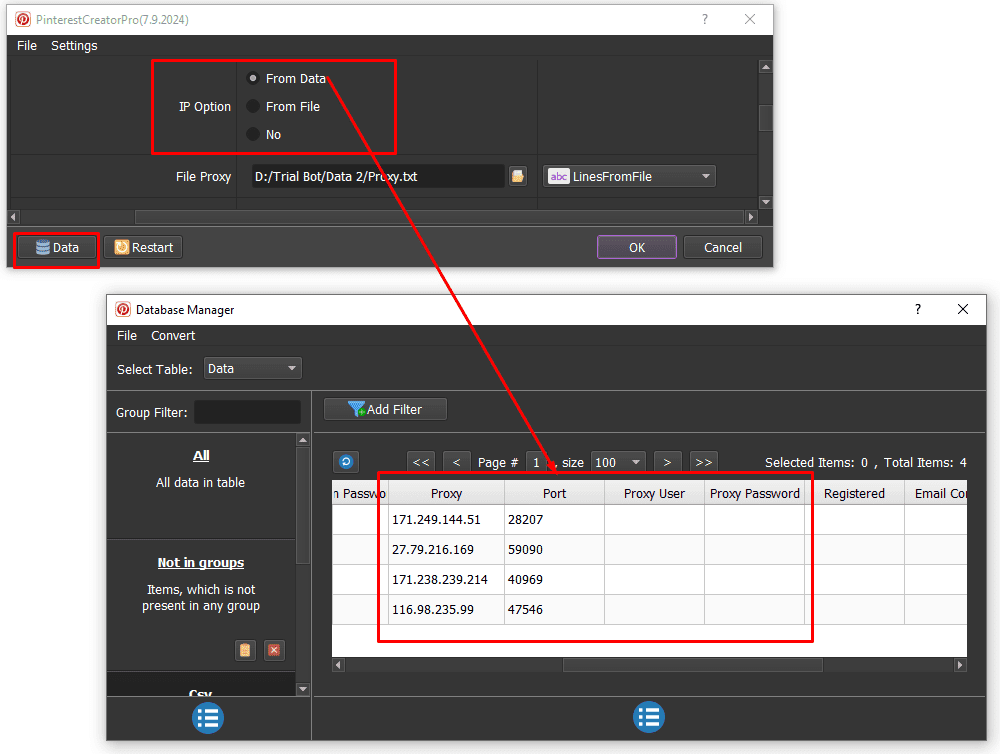Click the orange clipboard group icon

coord(245,650)
